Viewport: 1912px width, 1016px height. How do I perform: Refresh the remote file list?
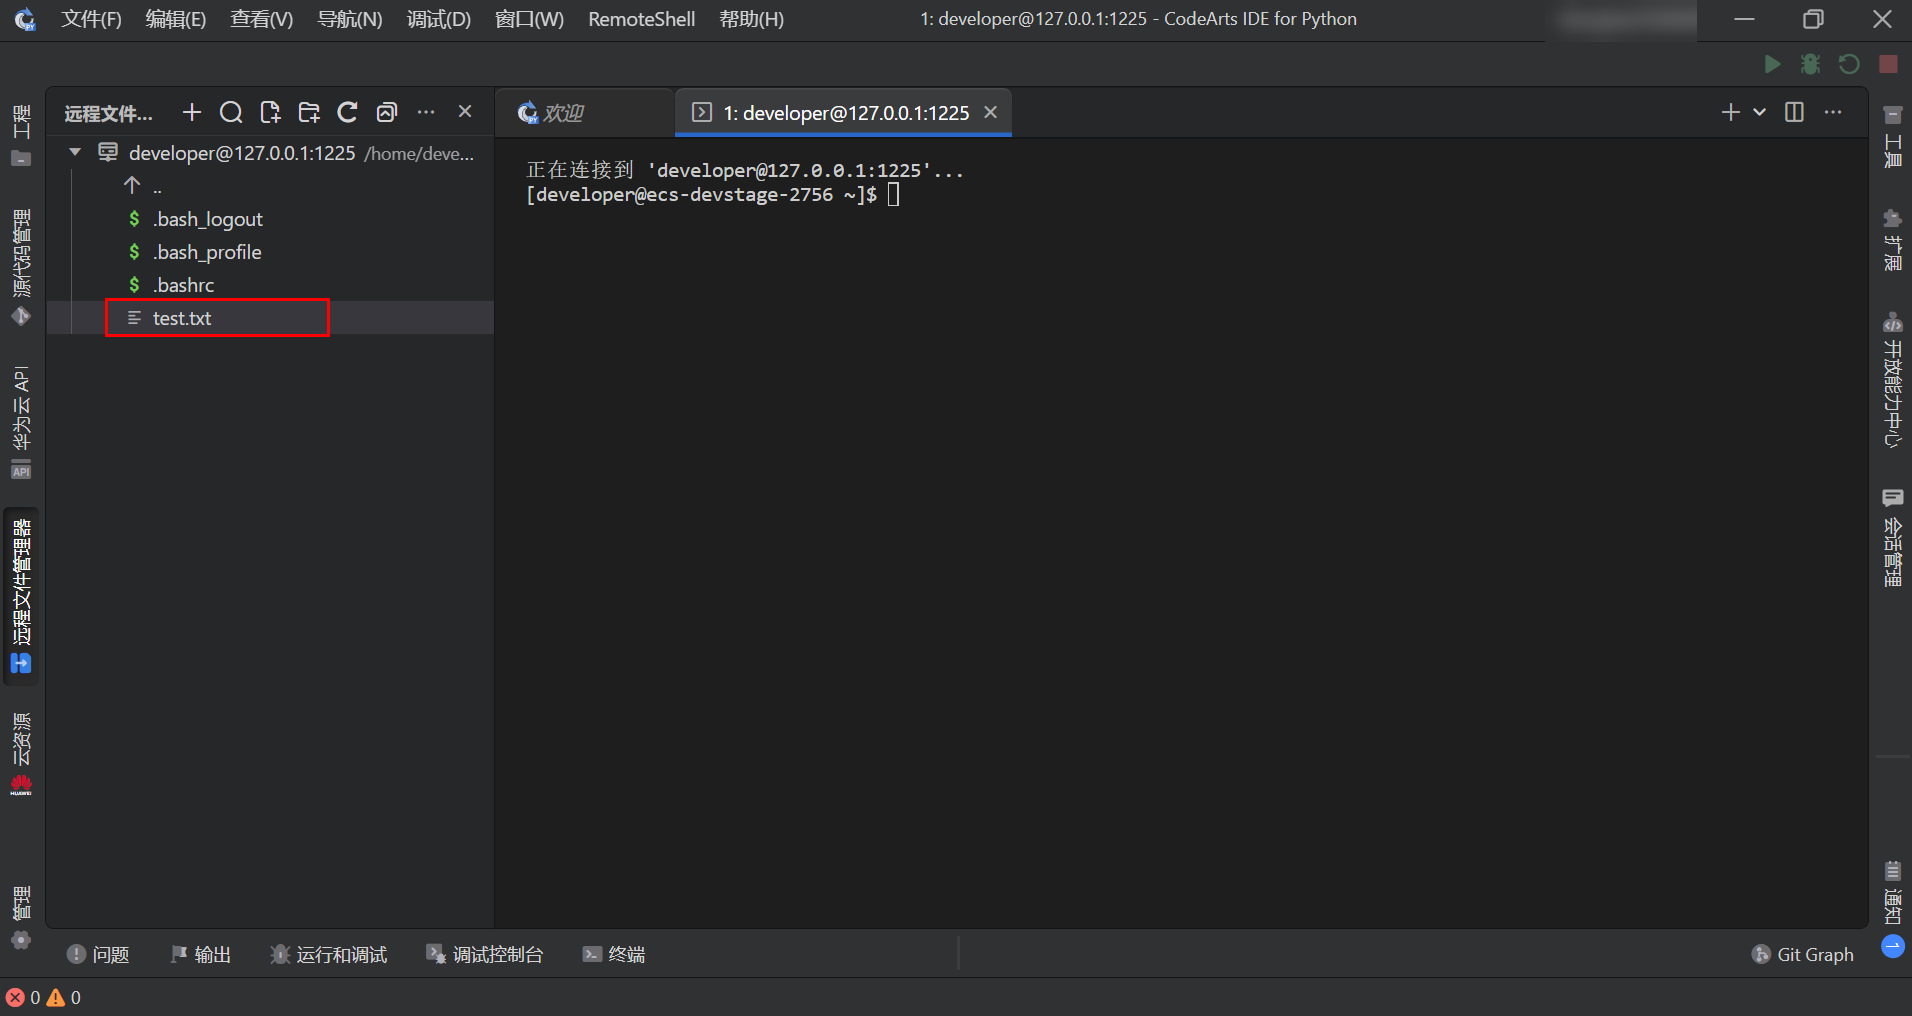click(x=347, y=112)
